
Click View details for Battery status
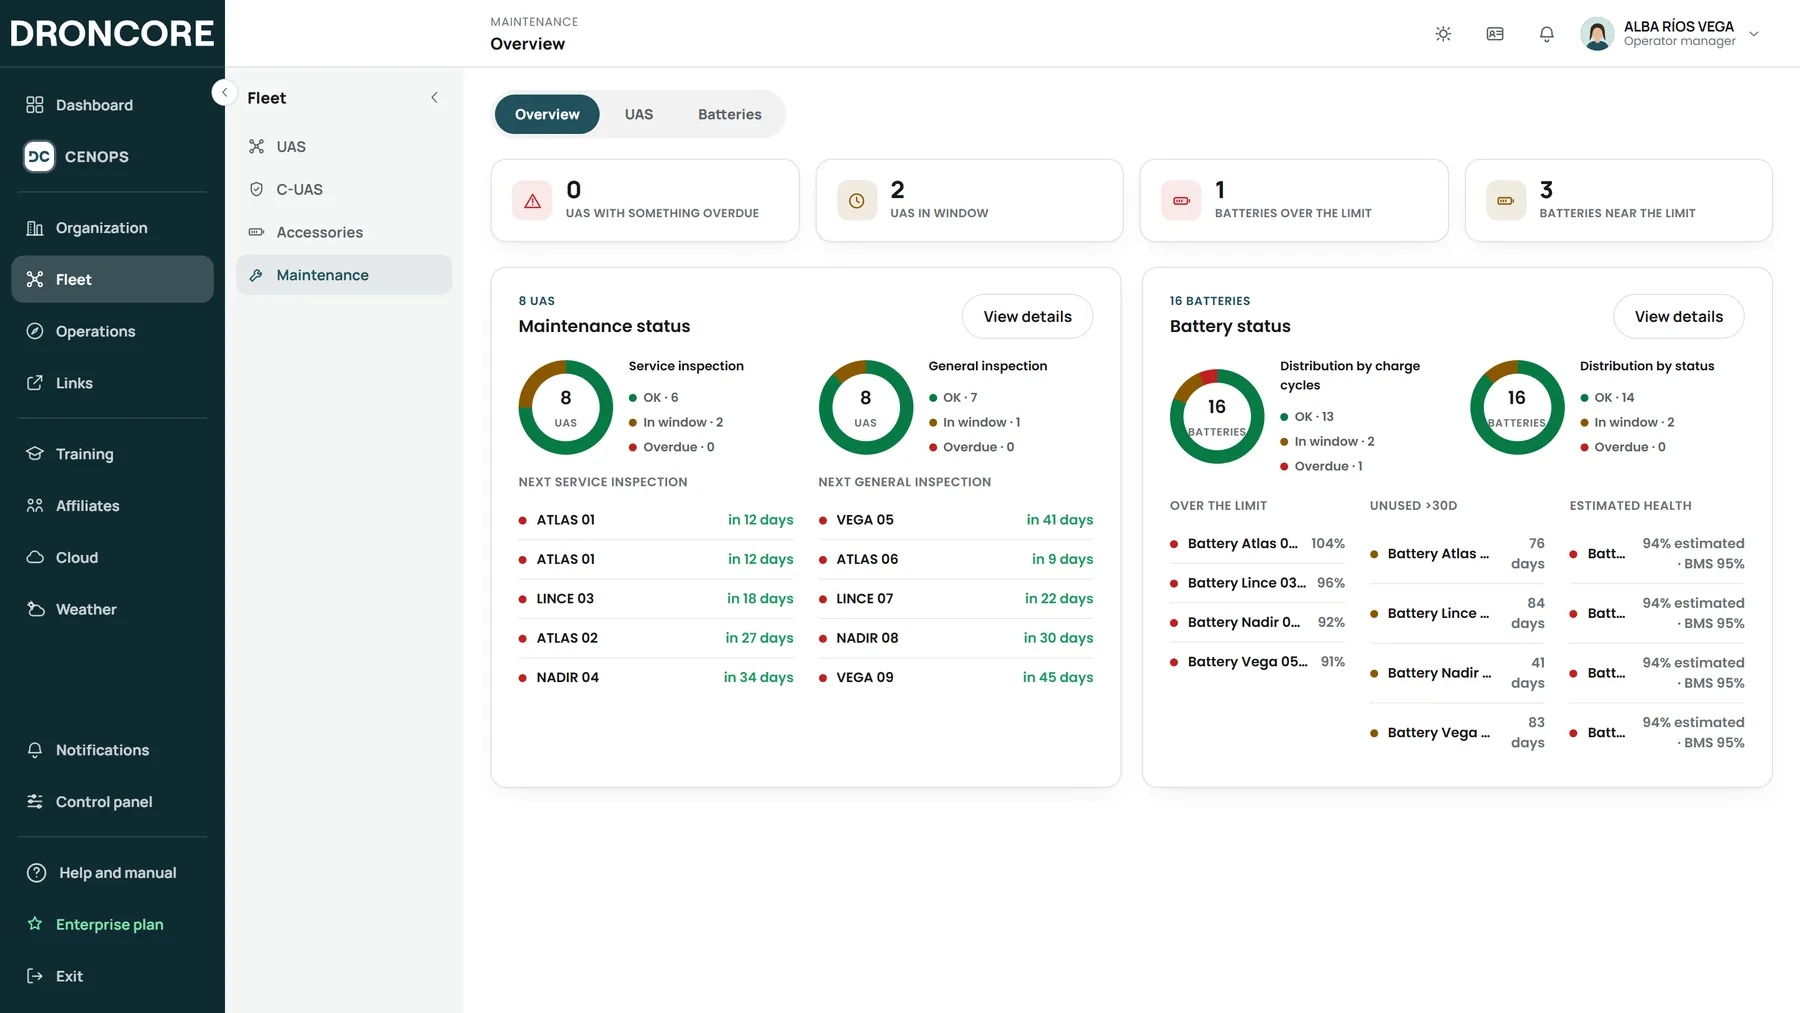pyautogui.click(x=1679, y=317)
